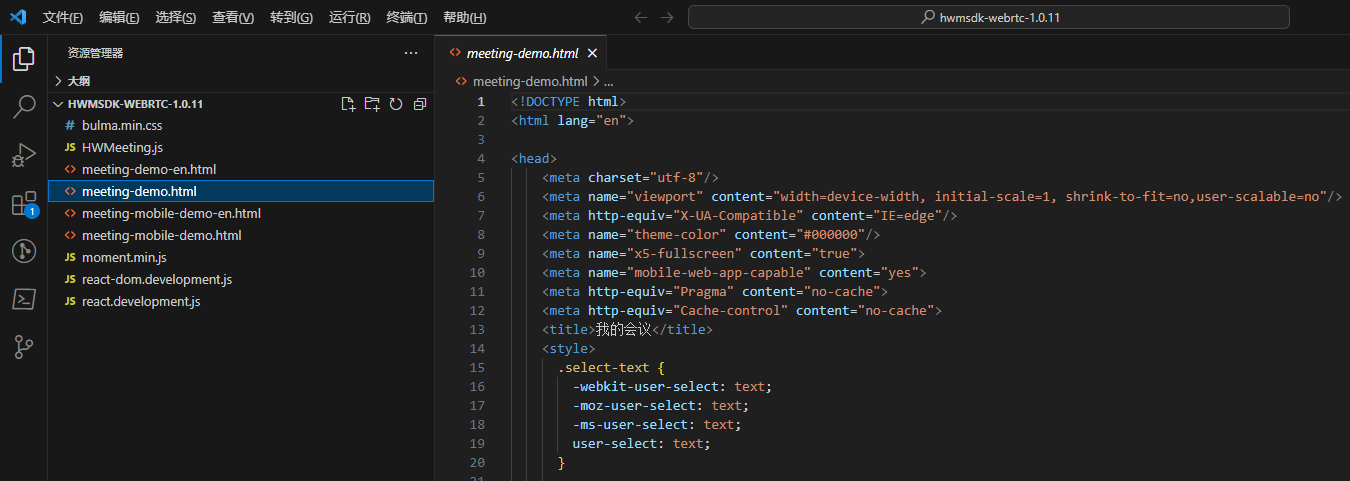Open explorer more actions ellipsis
Viewport: 1350px width, 481px height.
pyautogui.click(x=411, y=53)
